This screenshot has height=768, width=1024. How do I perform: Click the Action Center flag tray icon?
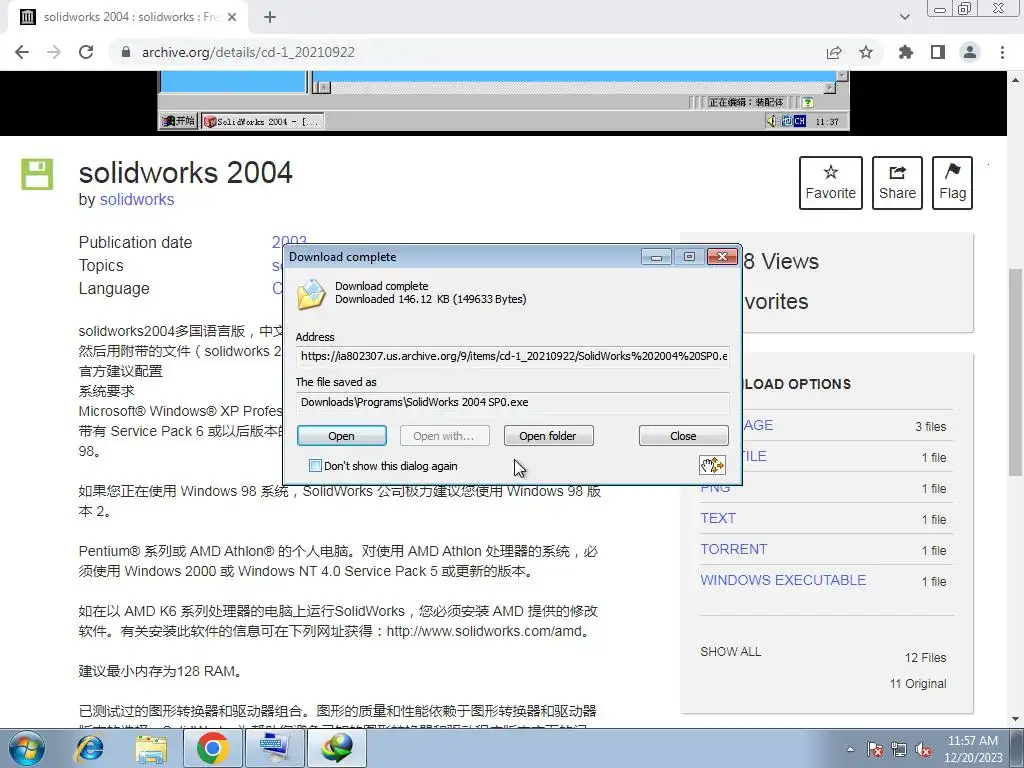pos(875,749)
